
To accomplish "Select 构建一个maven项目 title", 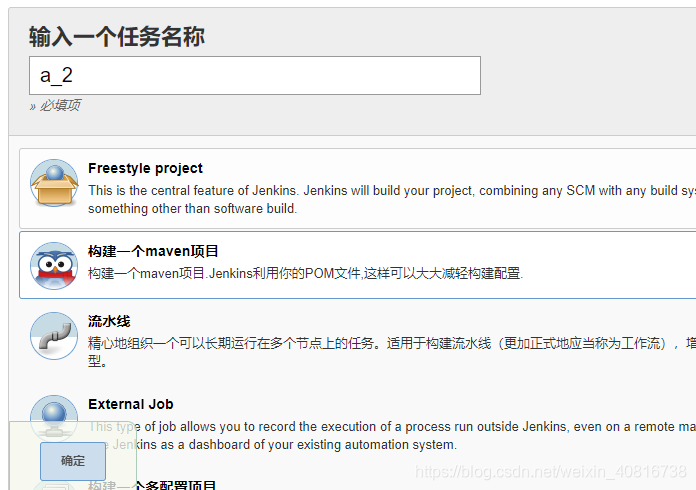I will (153, 251).
